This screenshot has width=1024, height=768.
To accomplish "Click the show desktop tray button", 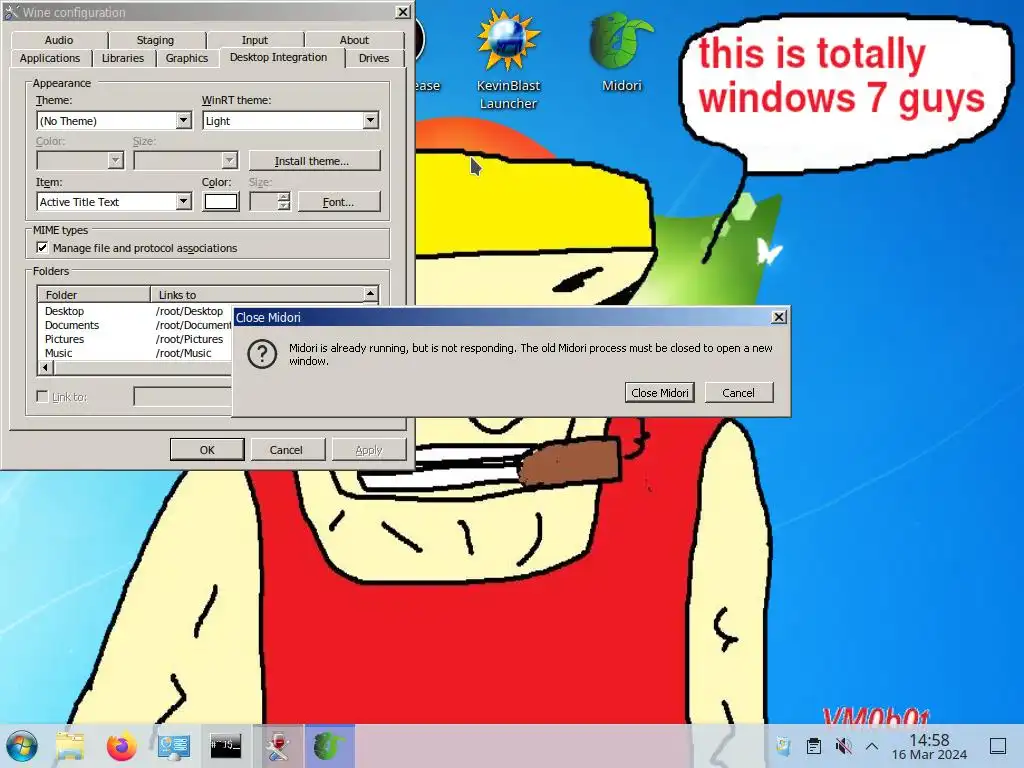I will coord(998,745).
